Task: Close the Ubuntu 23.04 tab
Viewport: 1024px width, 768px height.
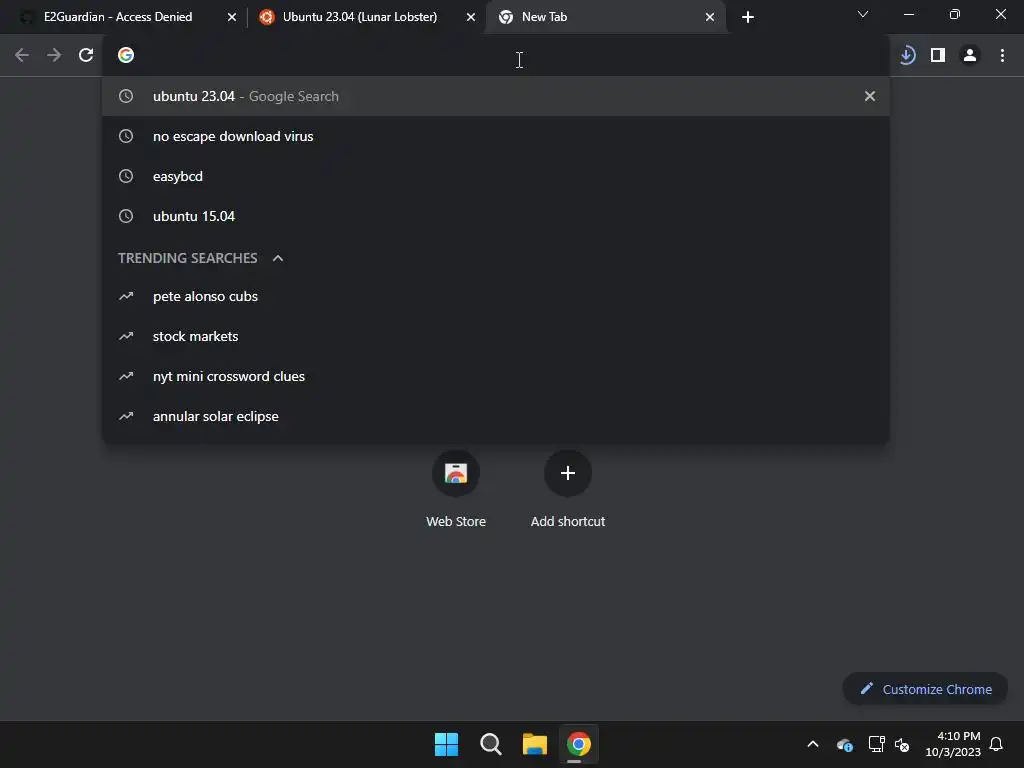Action: point(471,18)
